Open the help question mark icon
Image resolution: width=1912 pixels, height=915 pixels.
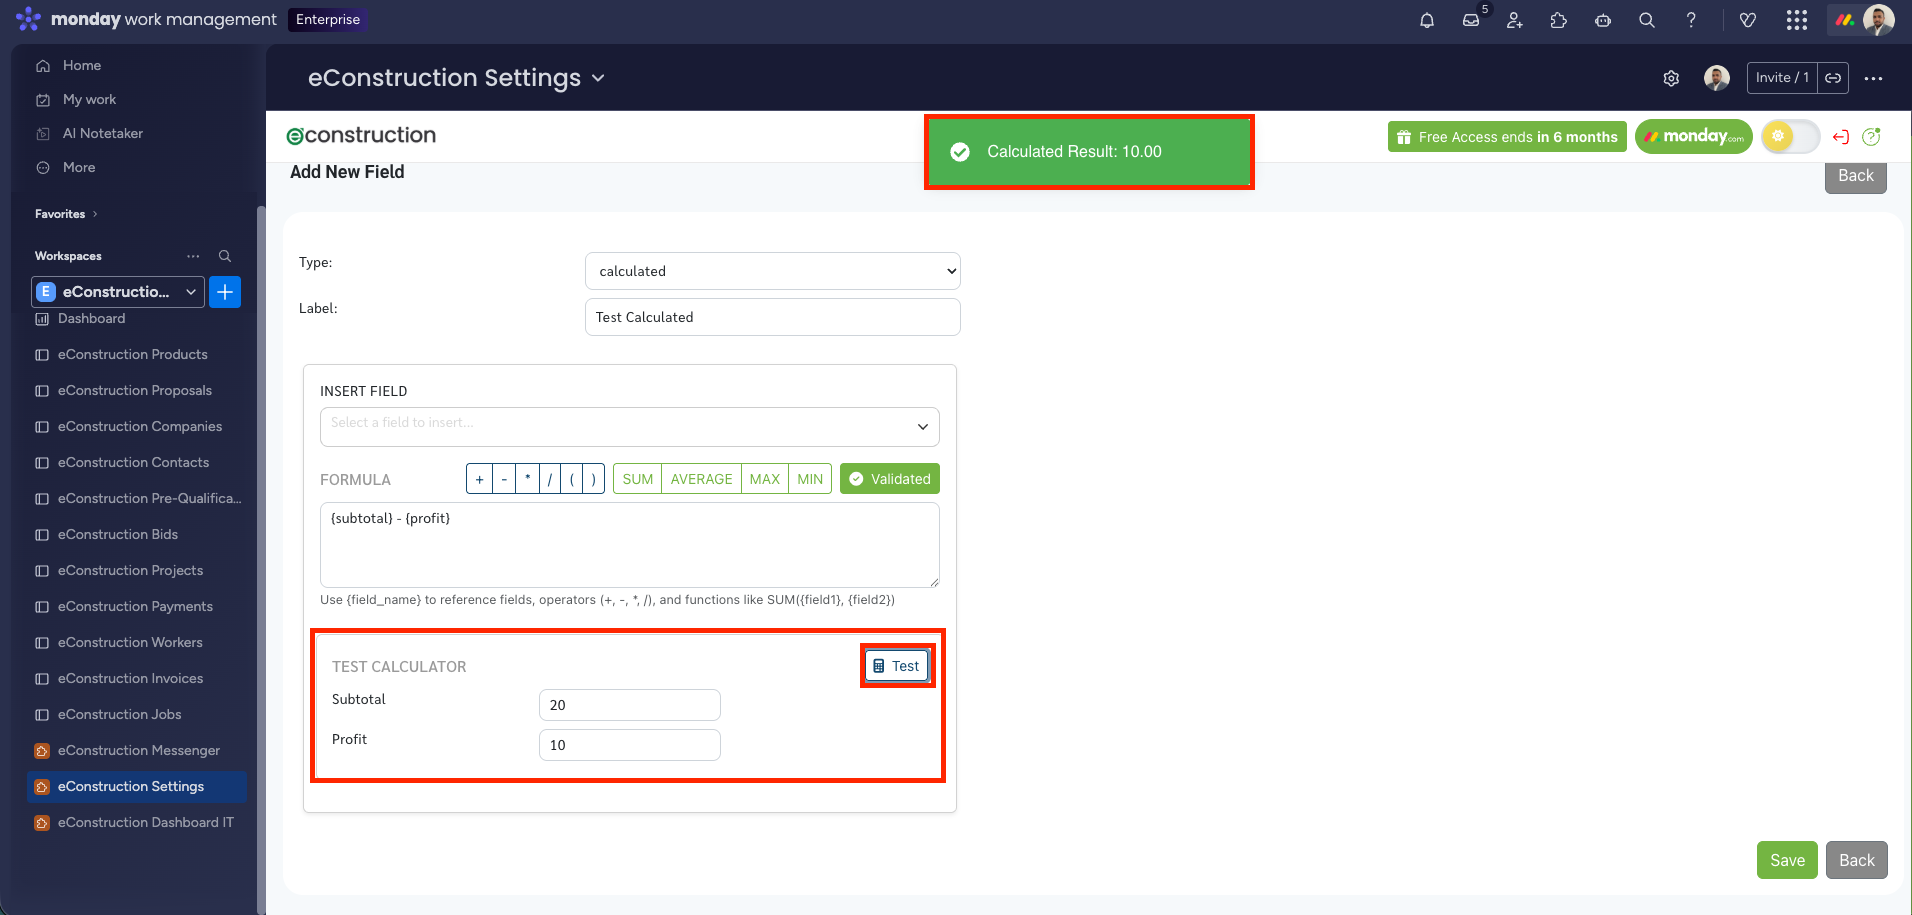click(x=1691, y=20)
